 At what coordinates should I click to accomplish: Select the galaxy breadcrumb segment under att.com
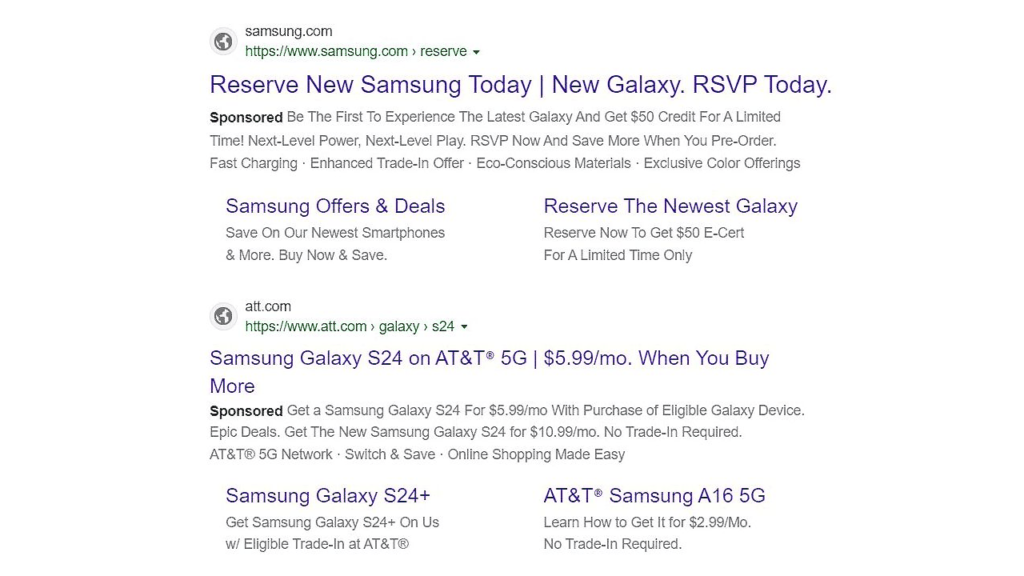pyautogui.click(x=398, y=326)
